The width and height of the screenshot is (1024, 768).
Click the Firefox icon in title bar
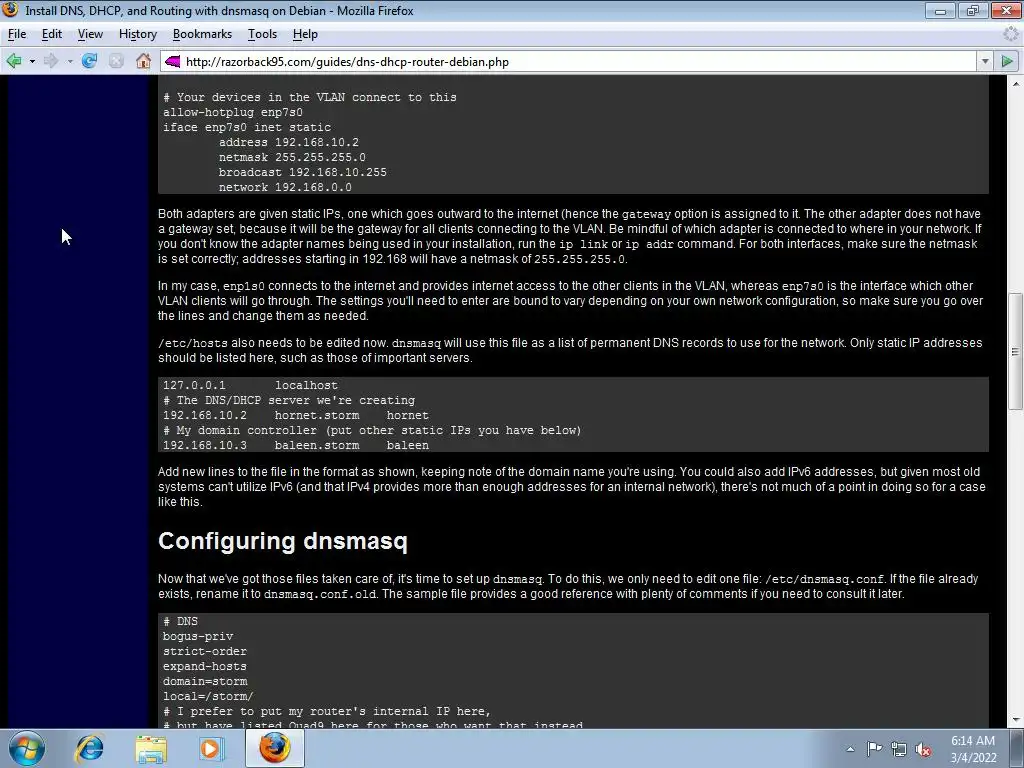tap(10, 10)
